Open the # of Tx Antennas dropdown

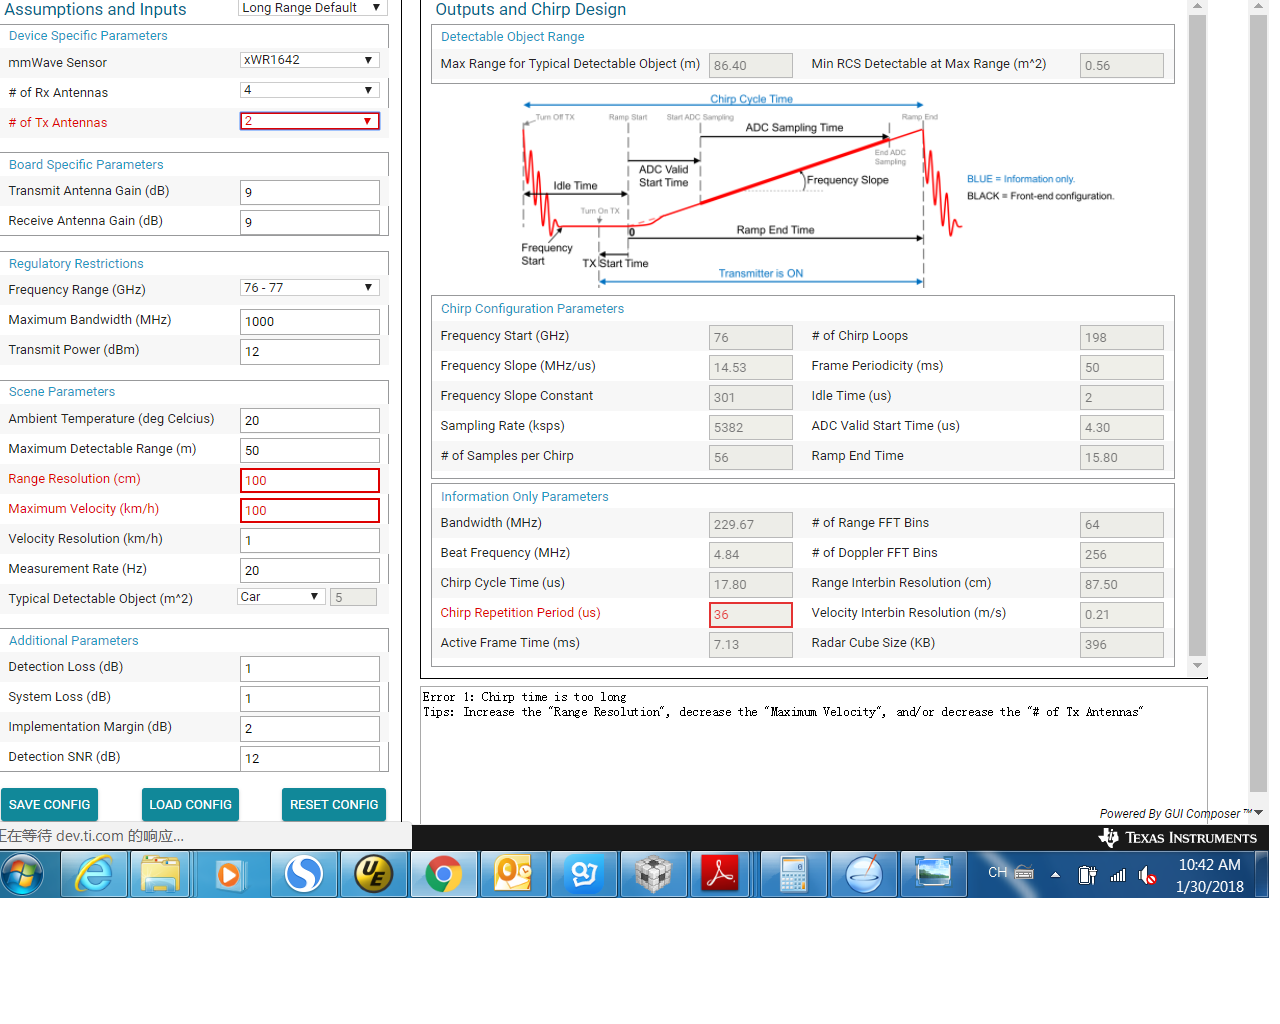click(310, 121)
